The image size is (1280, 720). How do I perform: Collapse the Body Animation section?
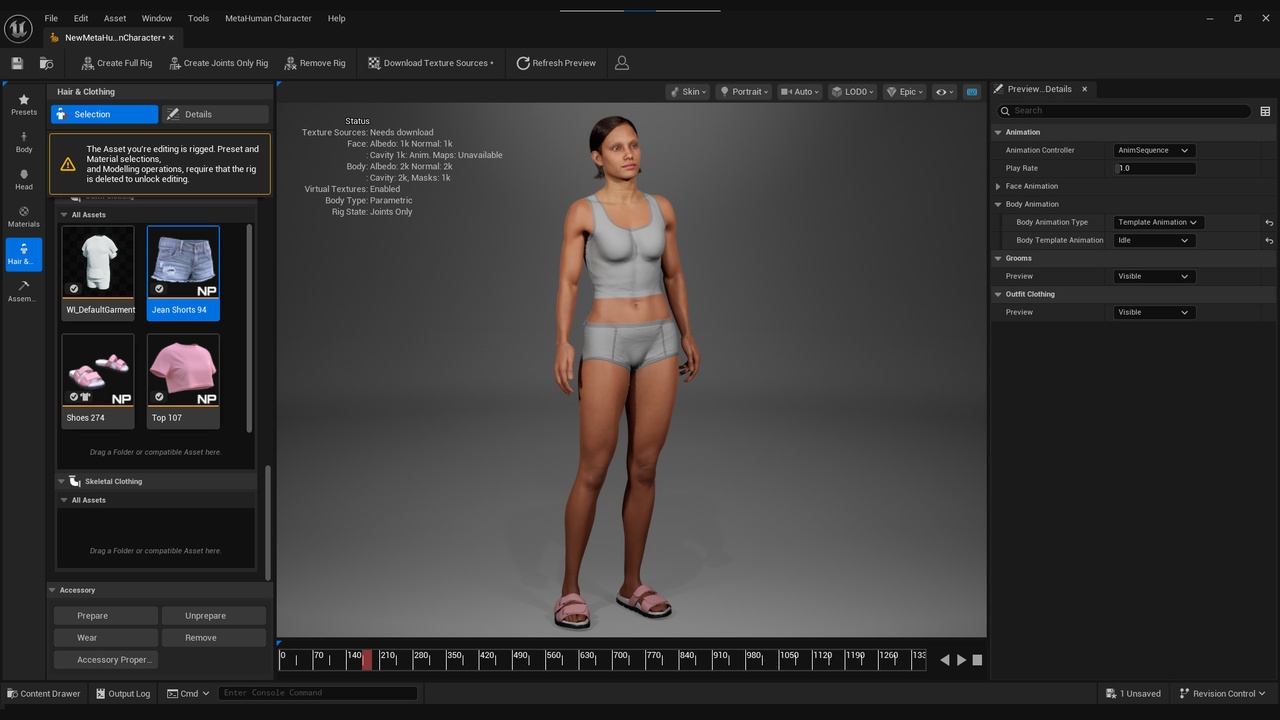coord(998,204)
